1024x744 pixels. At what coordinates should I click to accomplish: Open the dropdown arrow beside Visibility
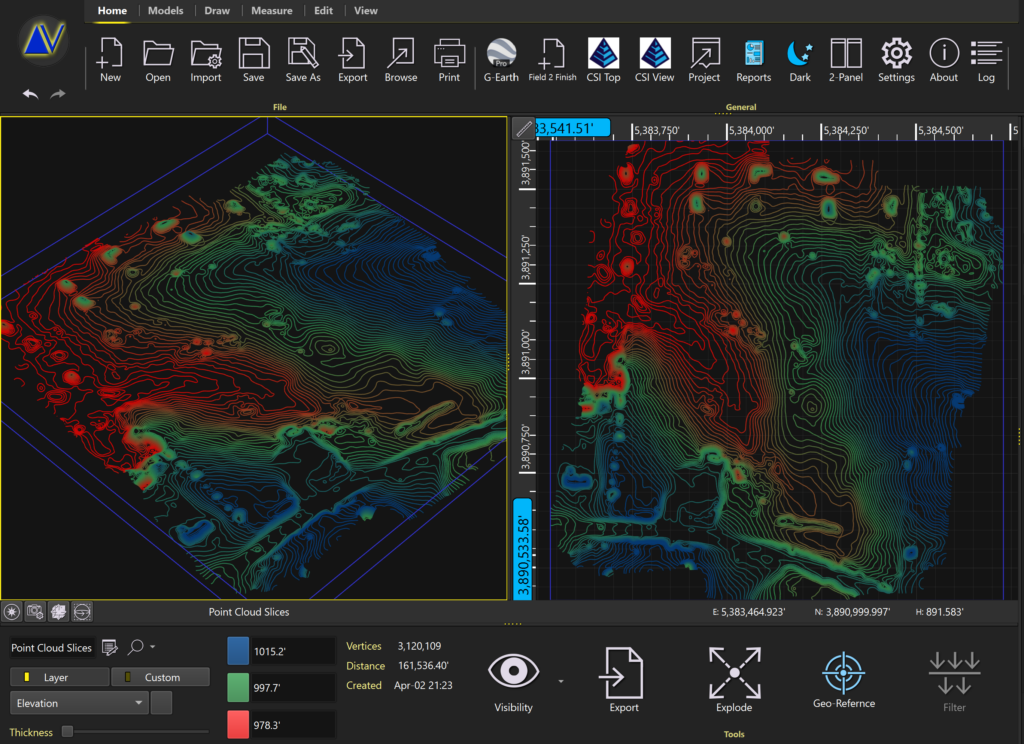[x=561, y=681]
